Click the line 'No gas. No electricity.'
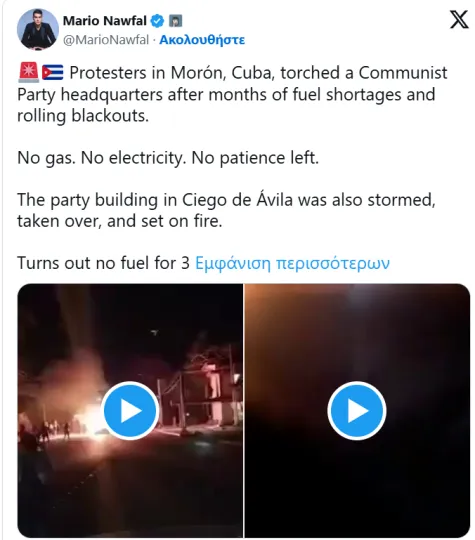Screen dimensions: 475x540 [x=103, y=158]
